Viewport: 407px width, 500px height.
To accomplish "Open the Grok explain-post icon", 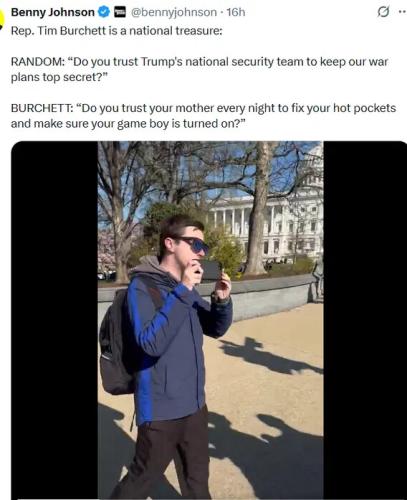I will (x=383, y=12).
